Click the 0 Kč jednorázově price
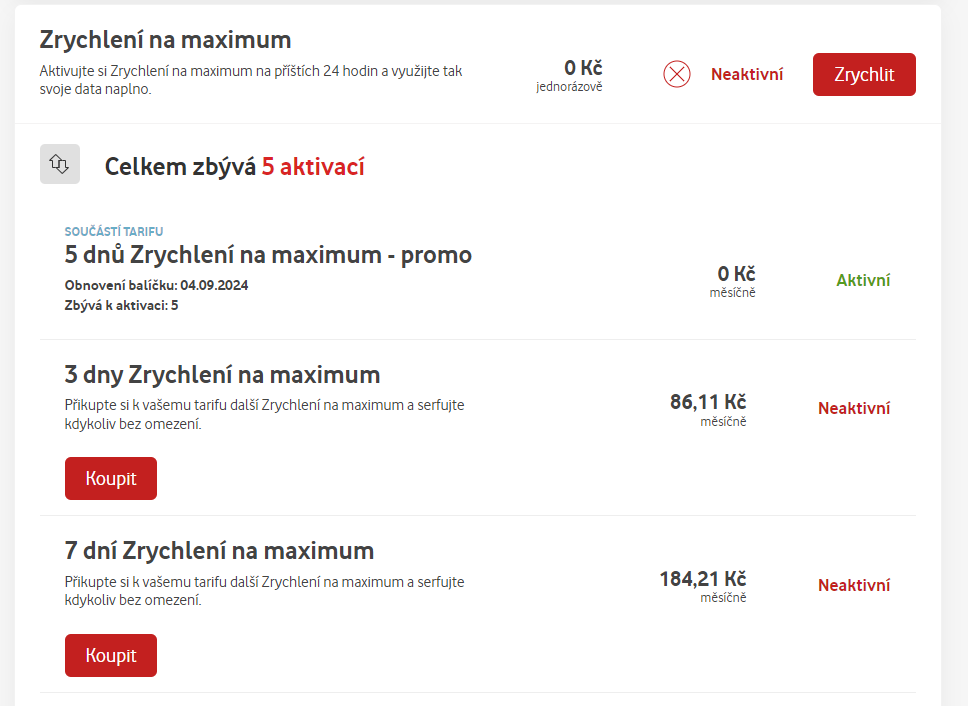This screenshot has width=968, height=706. pos(570,75)
